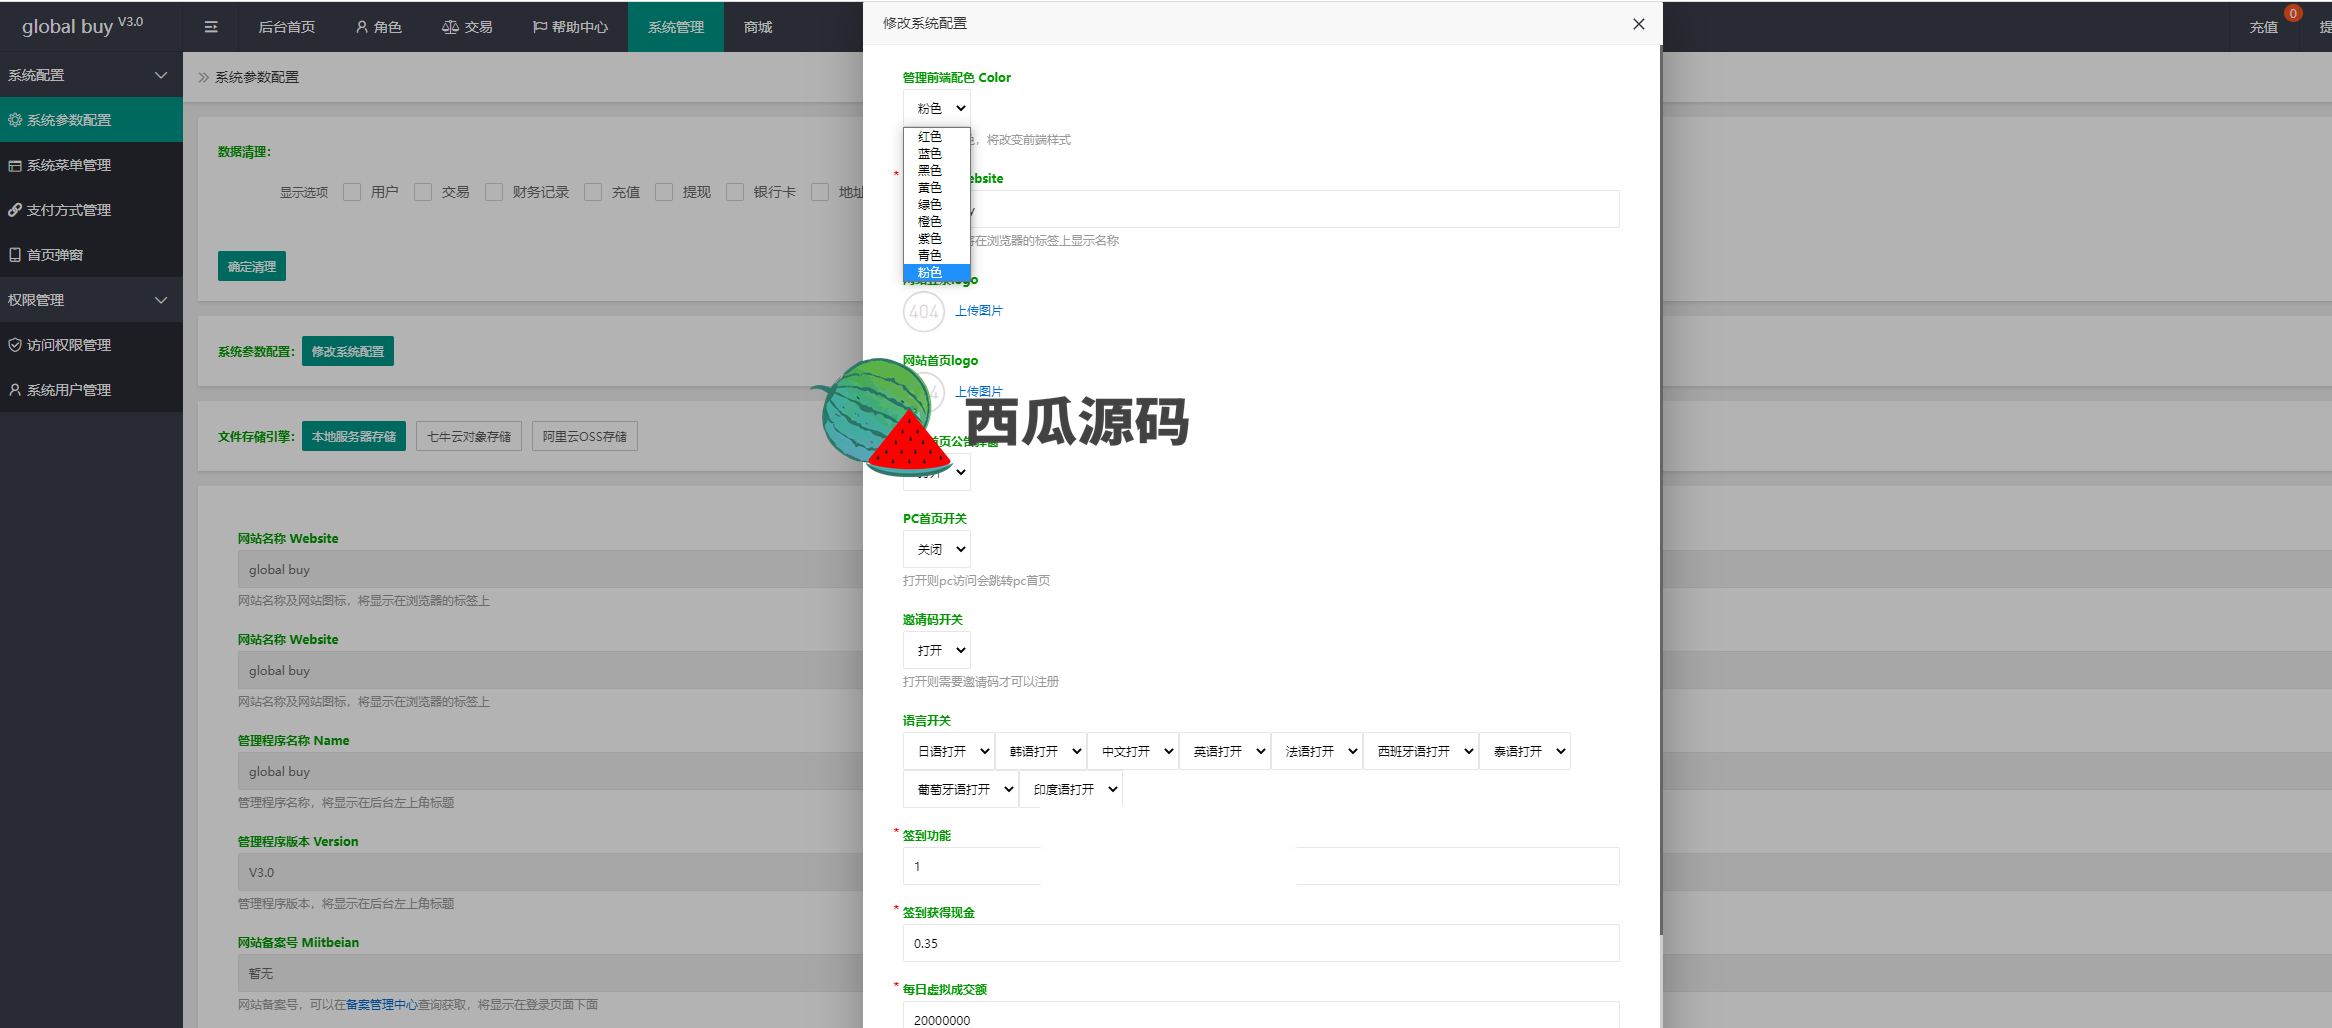Screen dimensions: 2332x1028
Task: Check the 地址 checkbox
Action: tap(820, 192)
